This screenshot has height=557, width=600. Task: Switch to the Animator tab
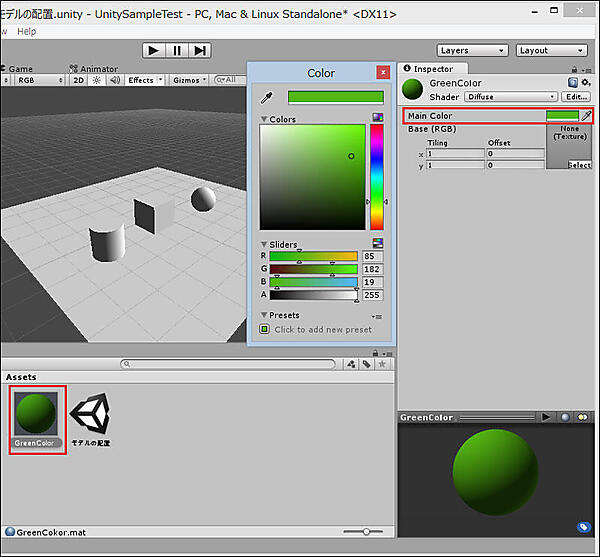pyautogui.click(x=94, y=69)
